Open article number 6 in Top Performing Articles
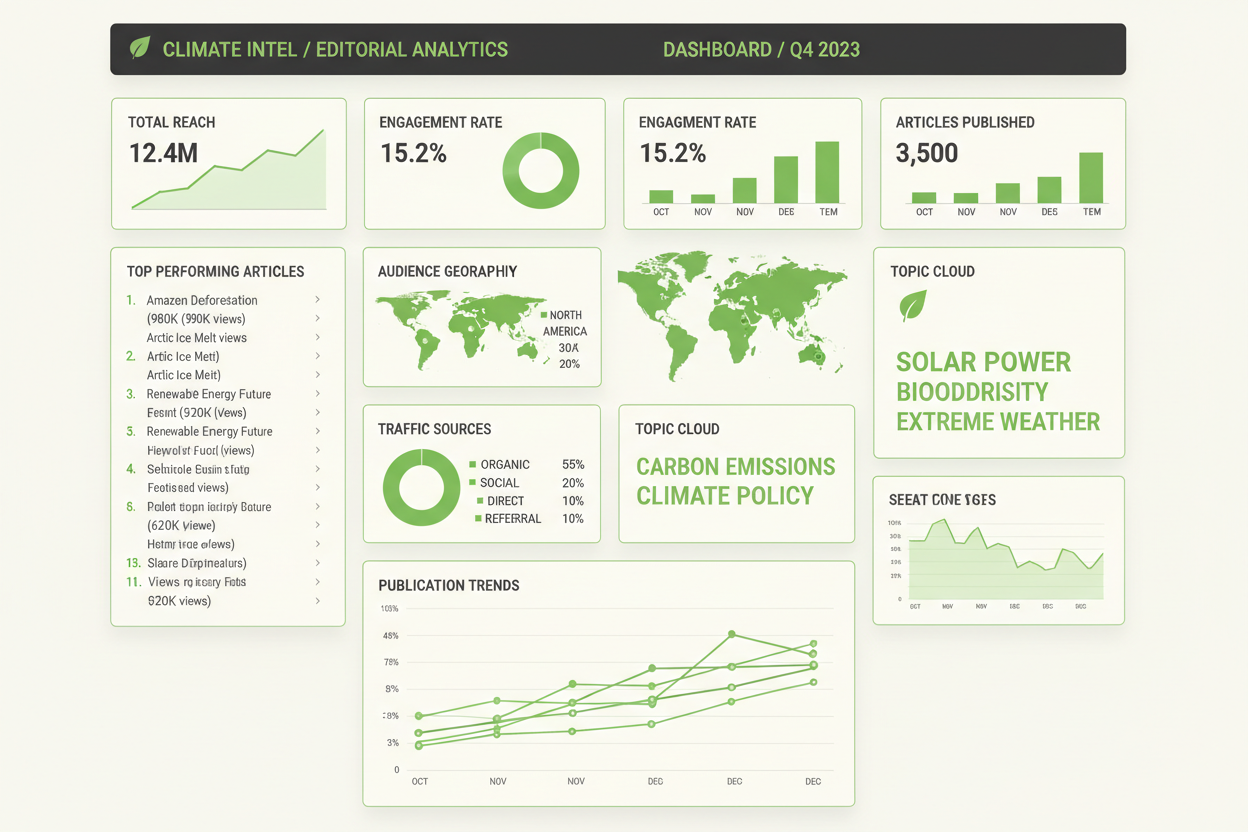This screenshot has height=832, width=1248. 209,507
